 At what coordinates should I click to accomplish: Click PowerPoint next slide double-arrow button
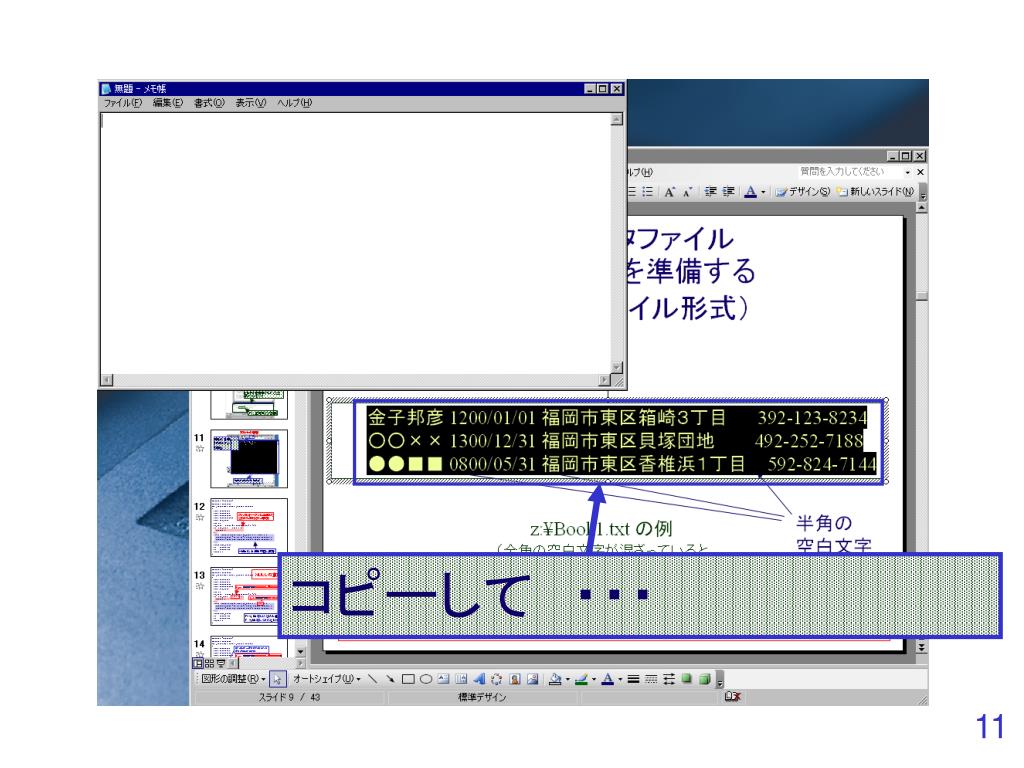pos(921,647)
